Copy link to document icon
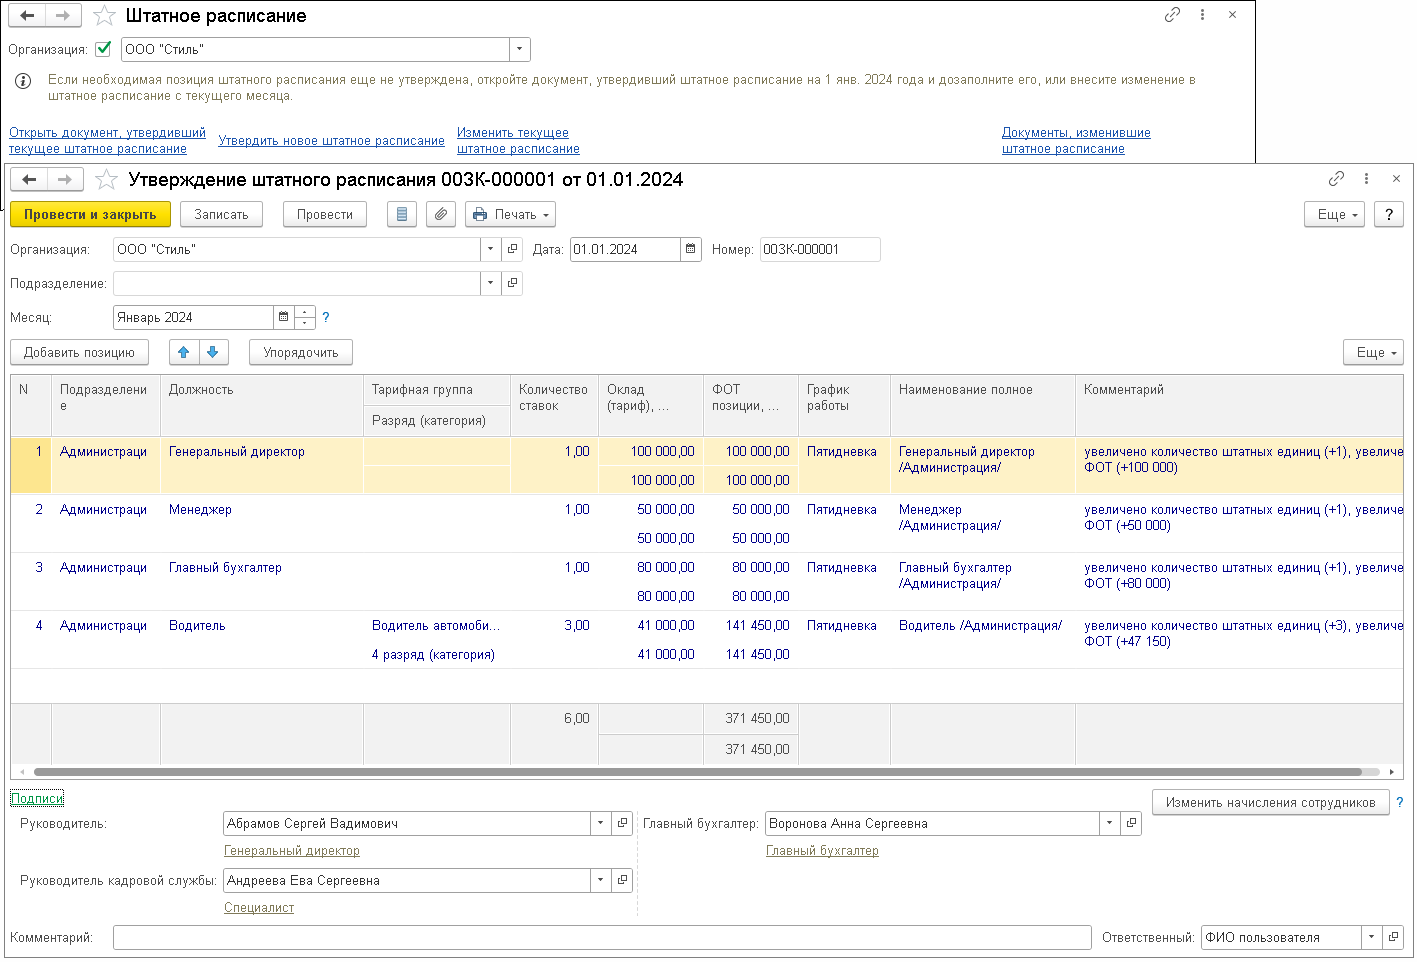 [x=1336, y=179]
